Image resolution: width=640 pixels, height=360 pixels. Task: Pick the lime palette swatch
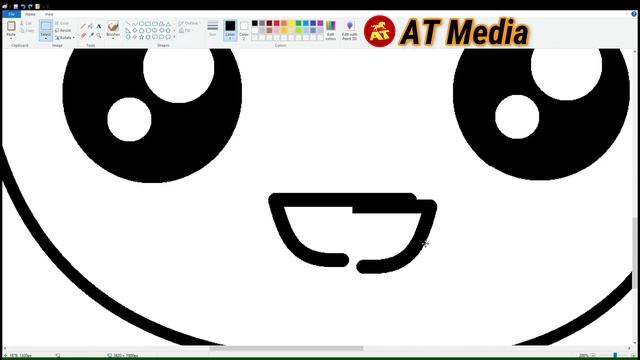299,31
